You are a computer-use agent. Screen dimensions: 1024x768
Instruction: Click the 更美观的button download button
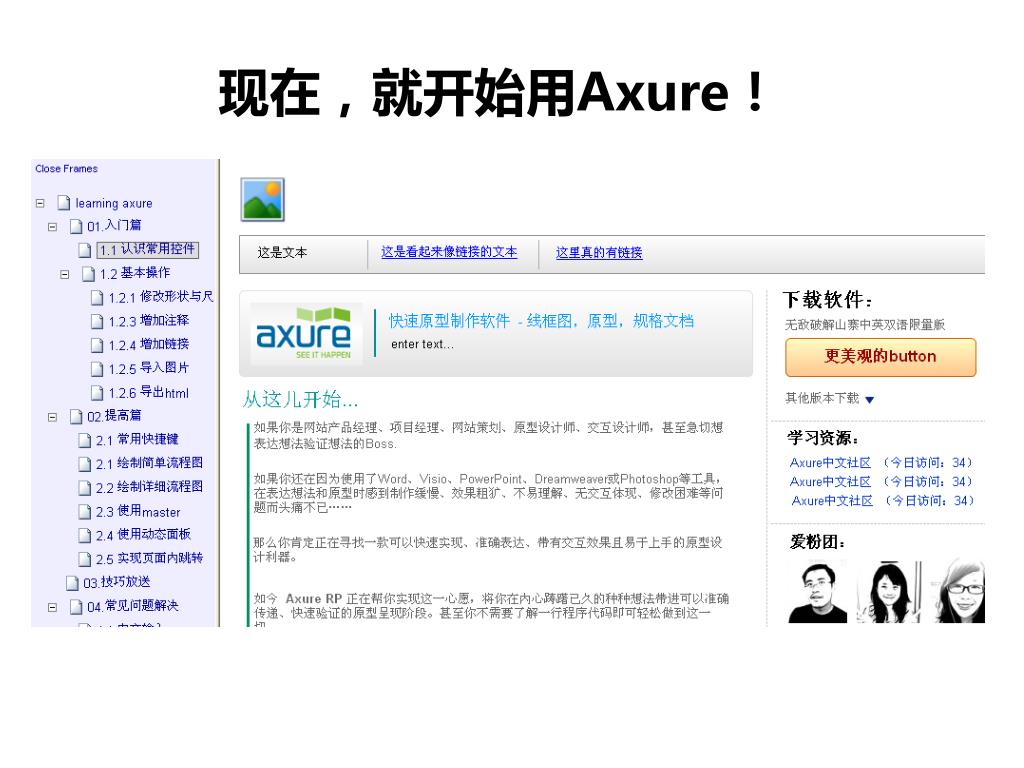880,357
